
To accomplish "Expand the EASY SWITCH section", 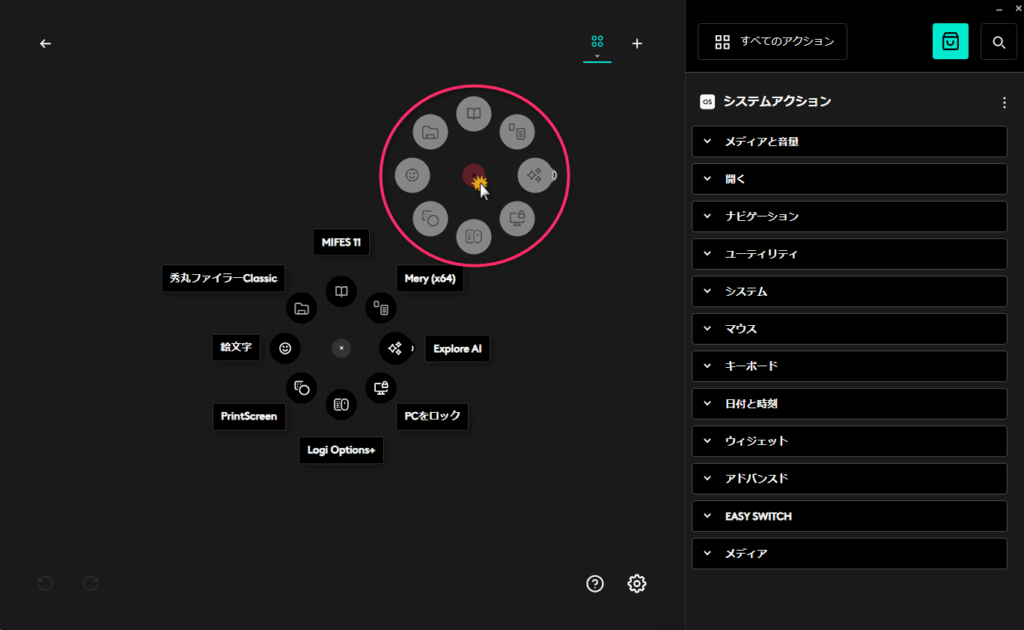I will pyautogui.click(x=849, y=516).
